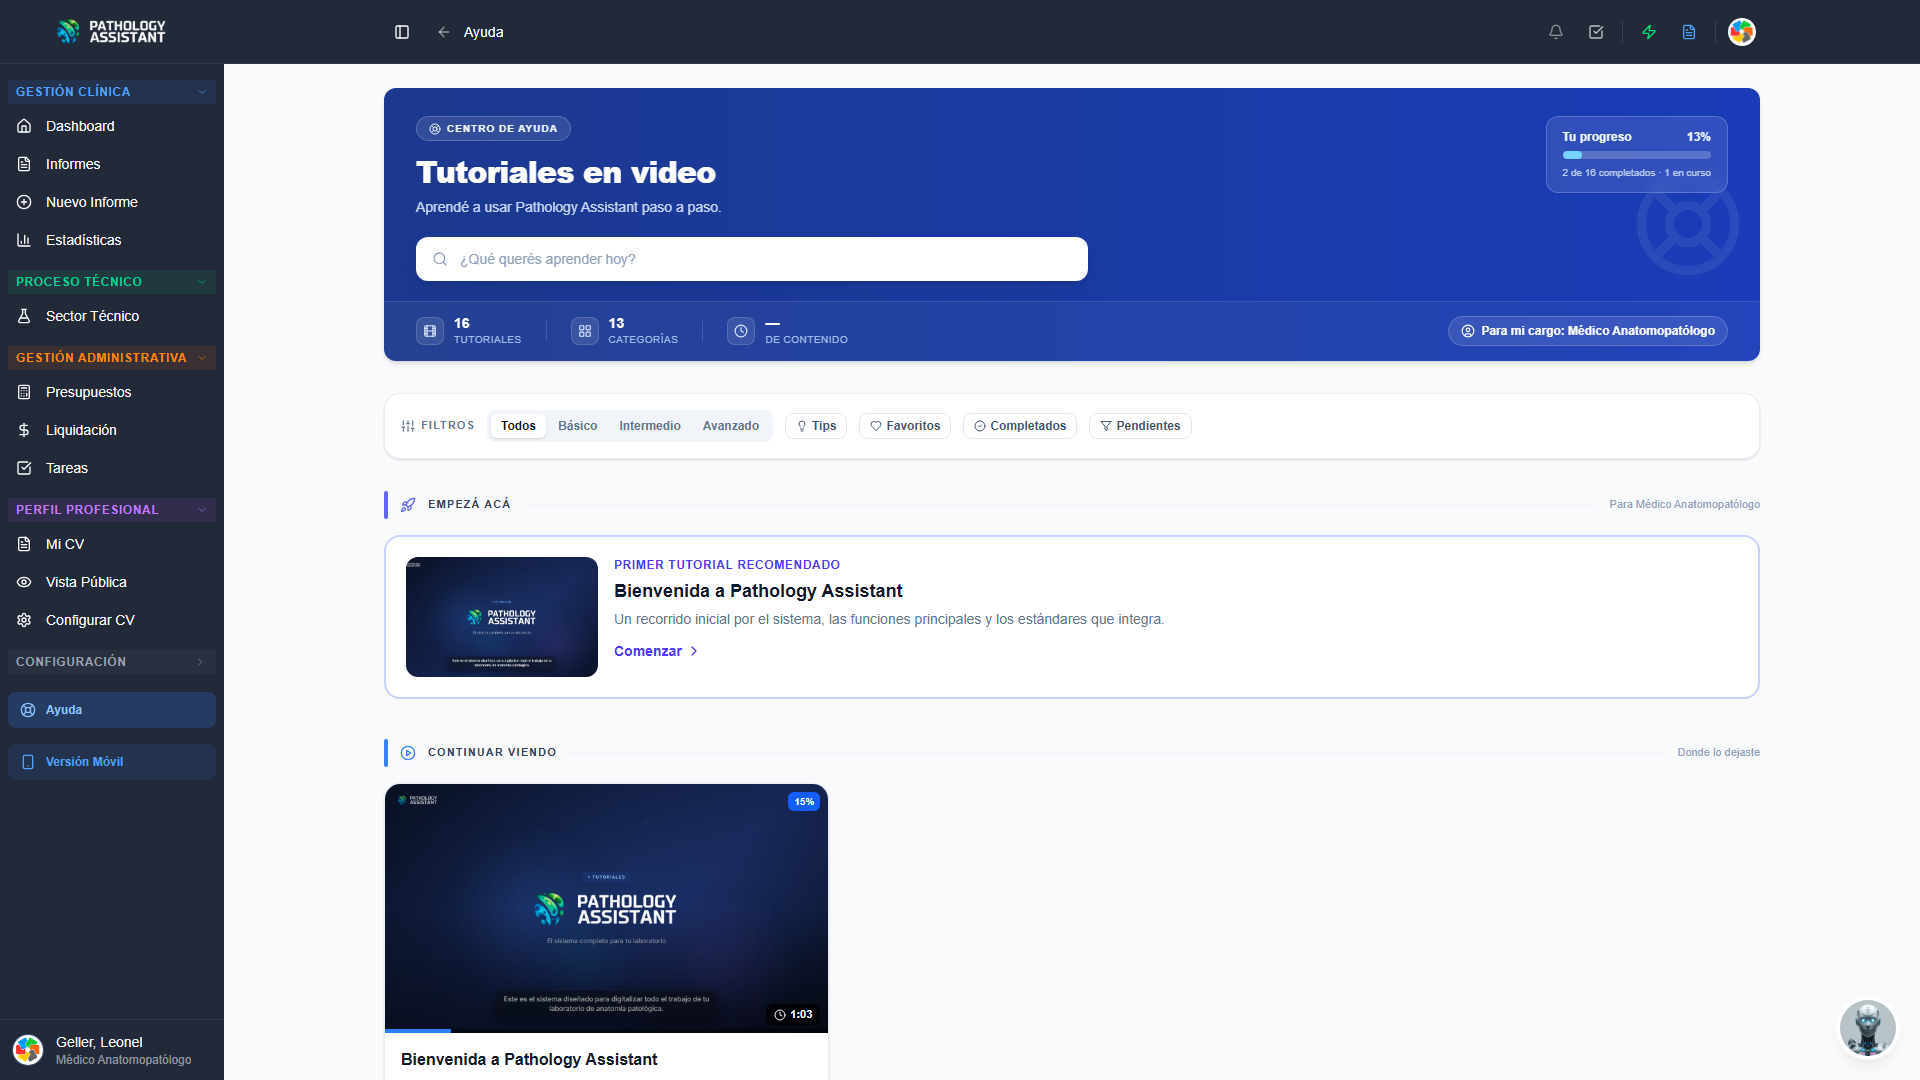Click the Configurar CV gear icon
Viewport: 1920px width, 1080px height.
tap(24, 620)
